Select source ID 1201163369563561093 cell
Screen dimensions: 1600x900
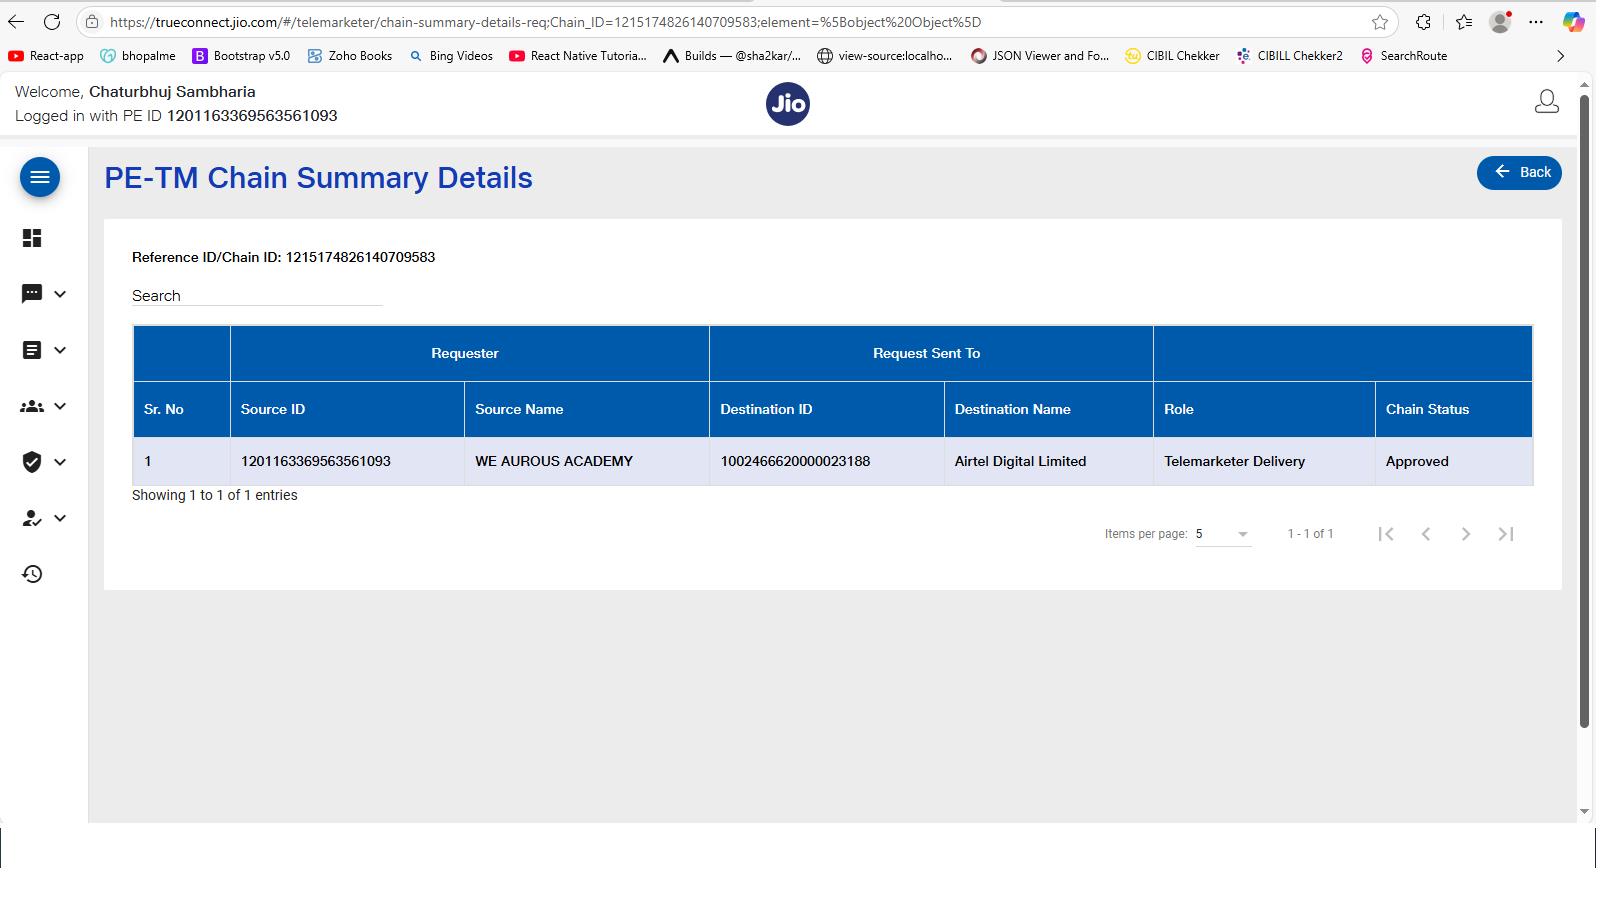[x=347, y=461]
